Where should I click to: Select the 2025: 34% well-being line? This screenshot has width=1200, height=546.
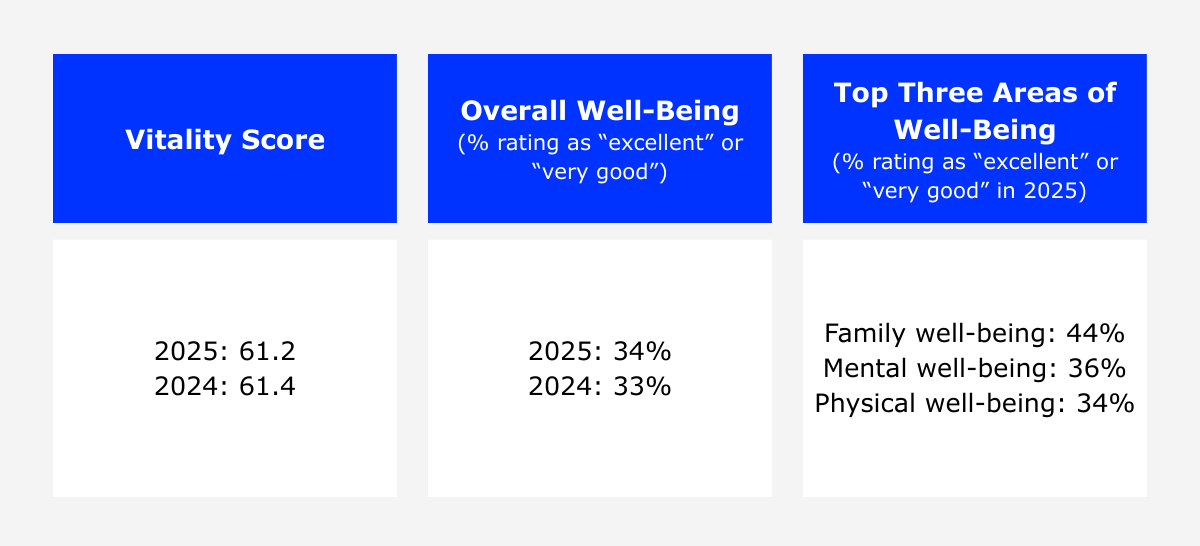(x=599, y=351)
